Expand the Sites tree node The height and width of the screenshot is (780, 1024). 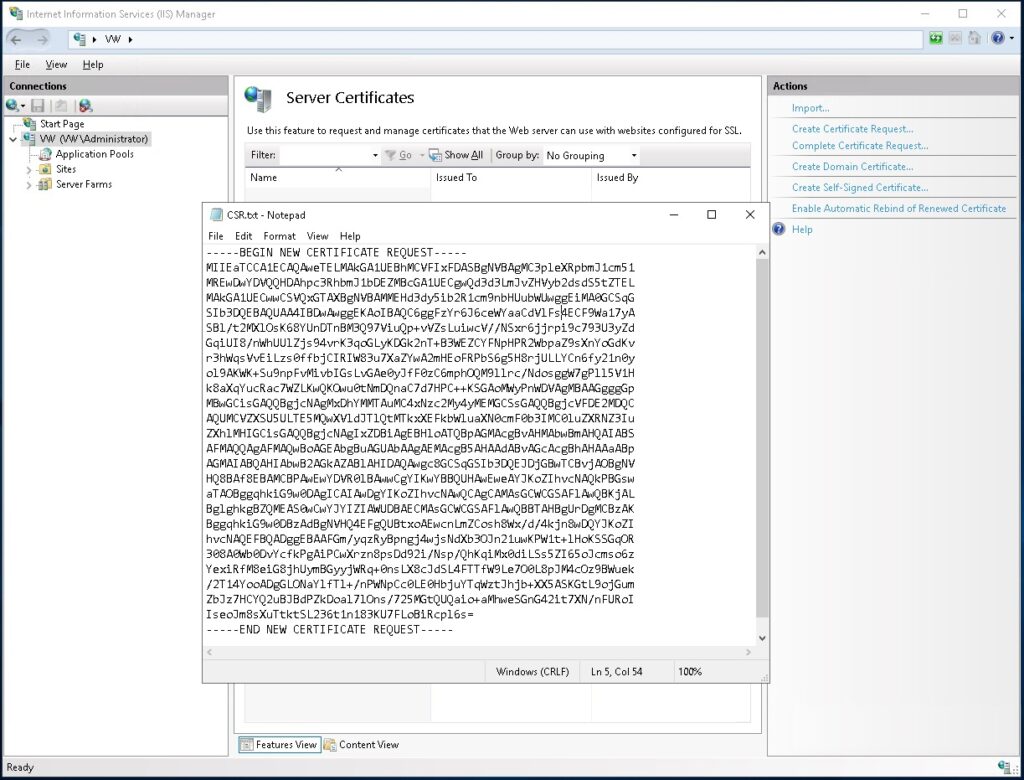[x=29, y=170]
